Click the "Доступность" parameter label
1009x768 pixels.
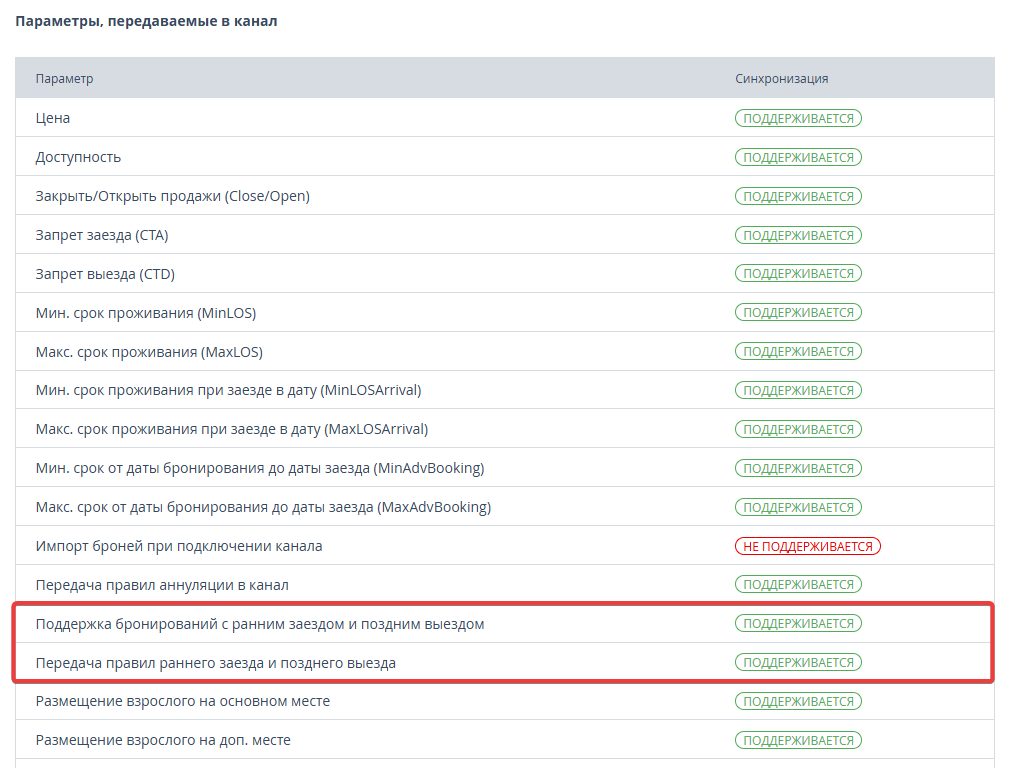coord(78,157)
